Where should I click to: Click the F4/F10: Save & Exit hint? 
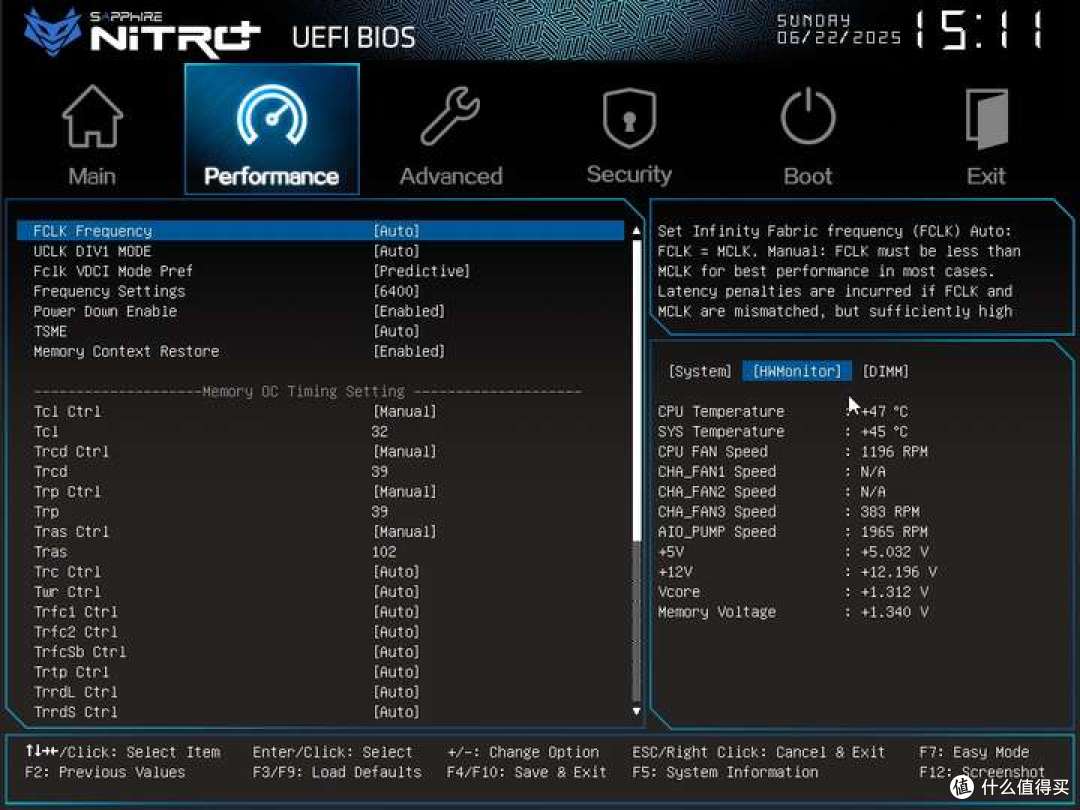tap(527, 771)
